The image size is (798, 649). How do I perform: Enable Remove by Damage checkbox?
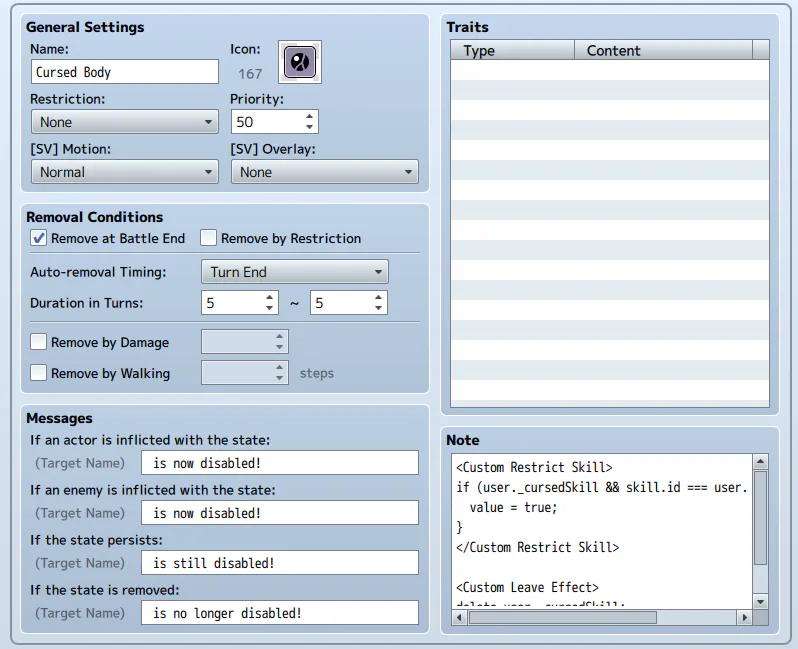coord(39,342)
